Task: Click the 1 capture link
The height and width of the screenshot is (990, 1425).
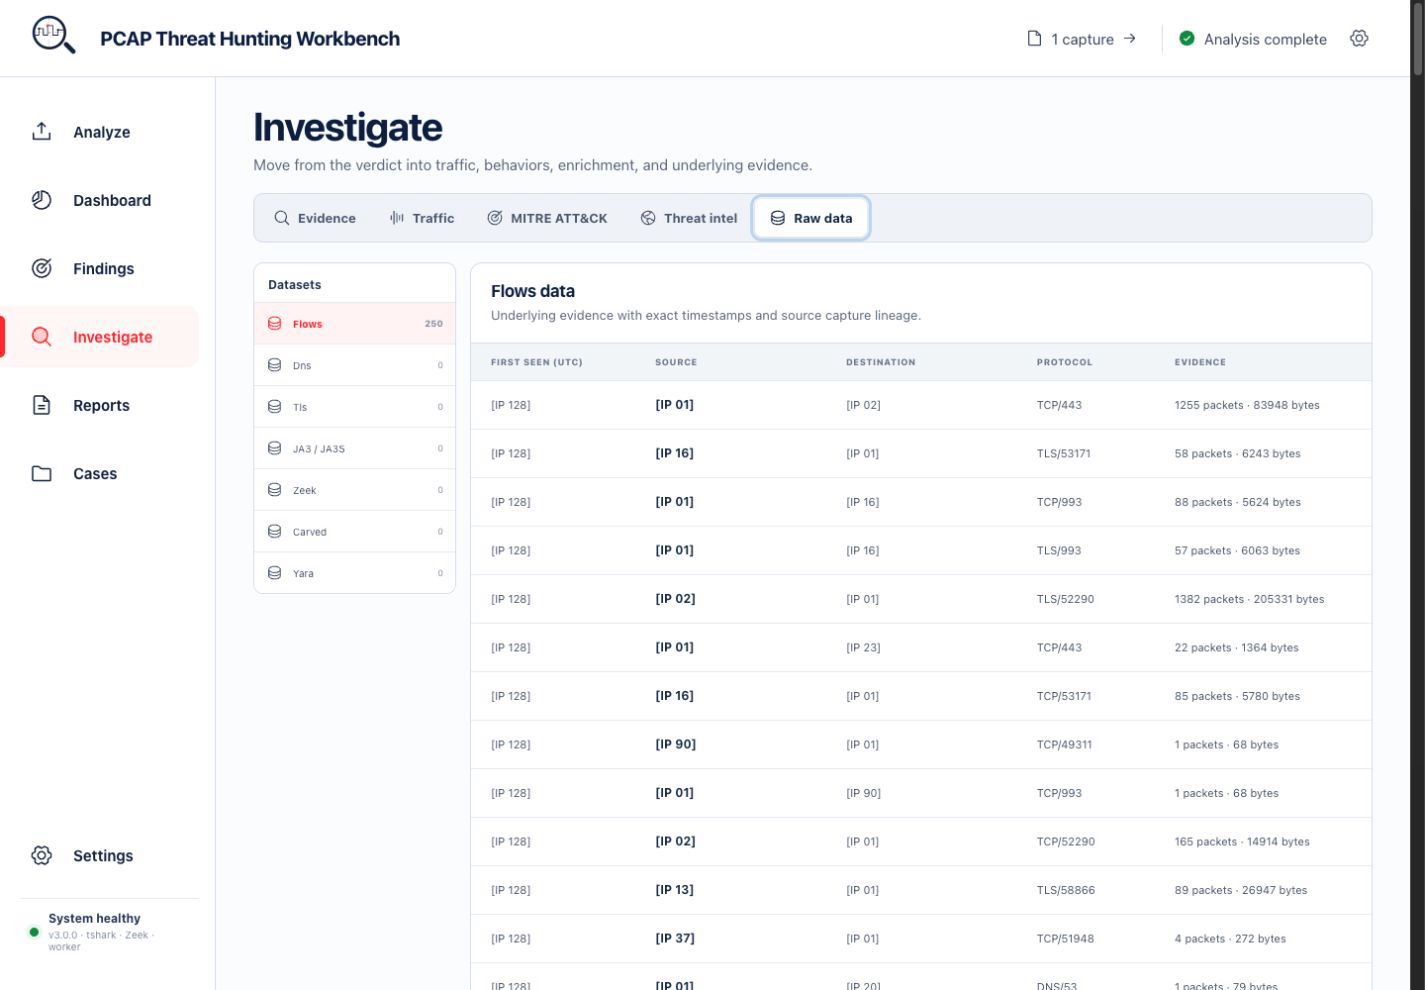Action: coord(1082,39)
